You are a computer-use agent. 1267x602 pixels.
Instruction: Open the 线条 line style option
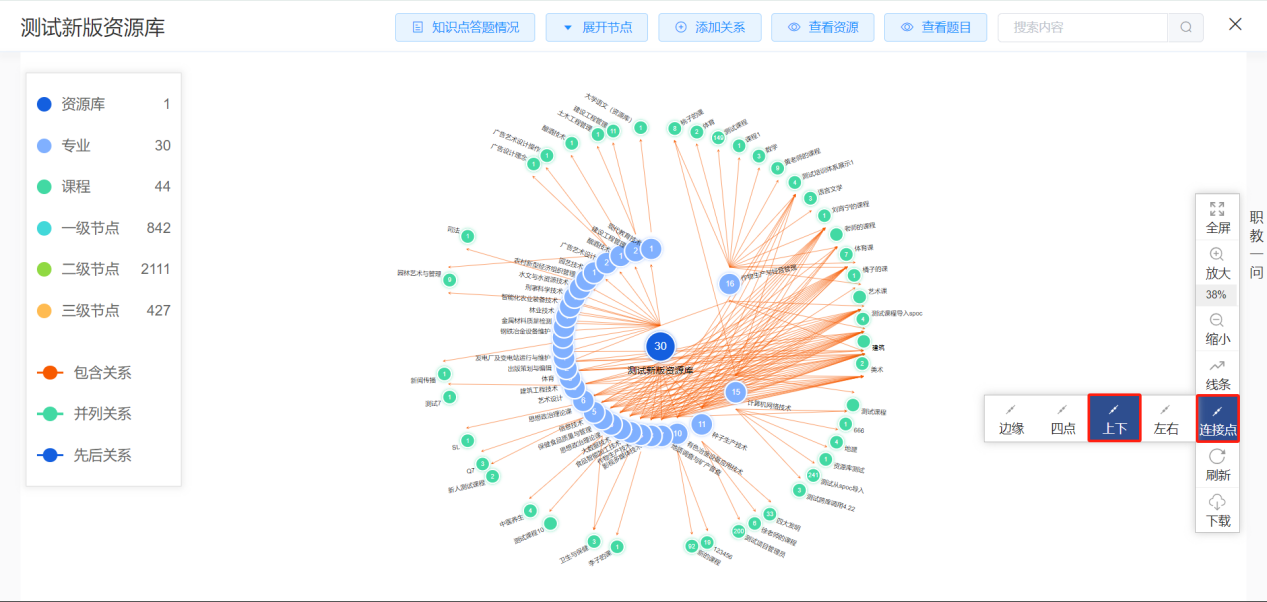point(1217,366)
